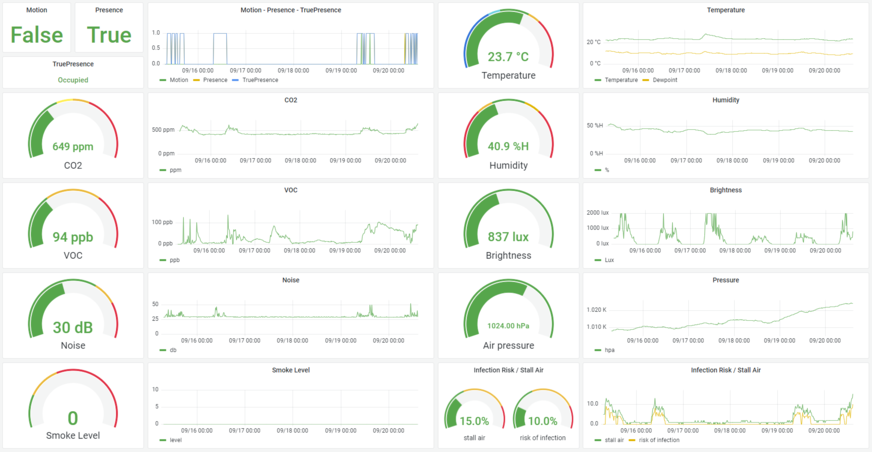
Task: Open the Pressure graph panel title menu
Action: [x=725, y=280]
